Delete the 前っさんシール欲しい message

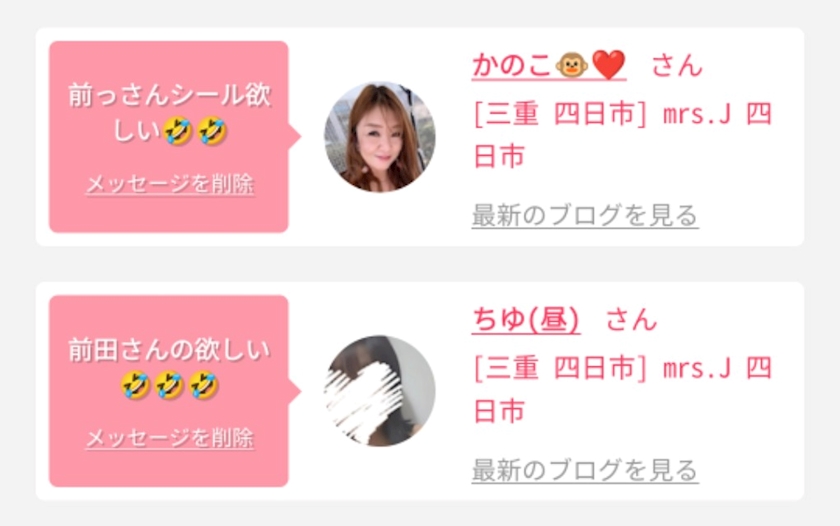[x=170, y=184]
